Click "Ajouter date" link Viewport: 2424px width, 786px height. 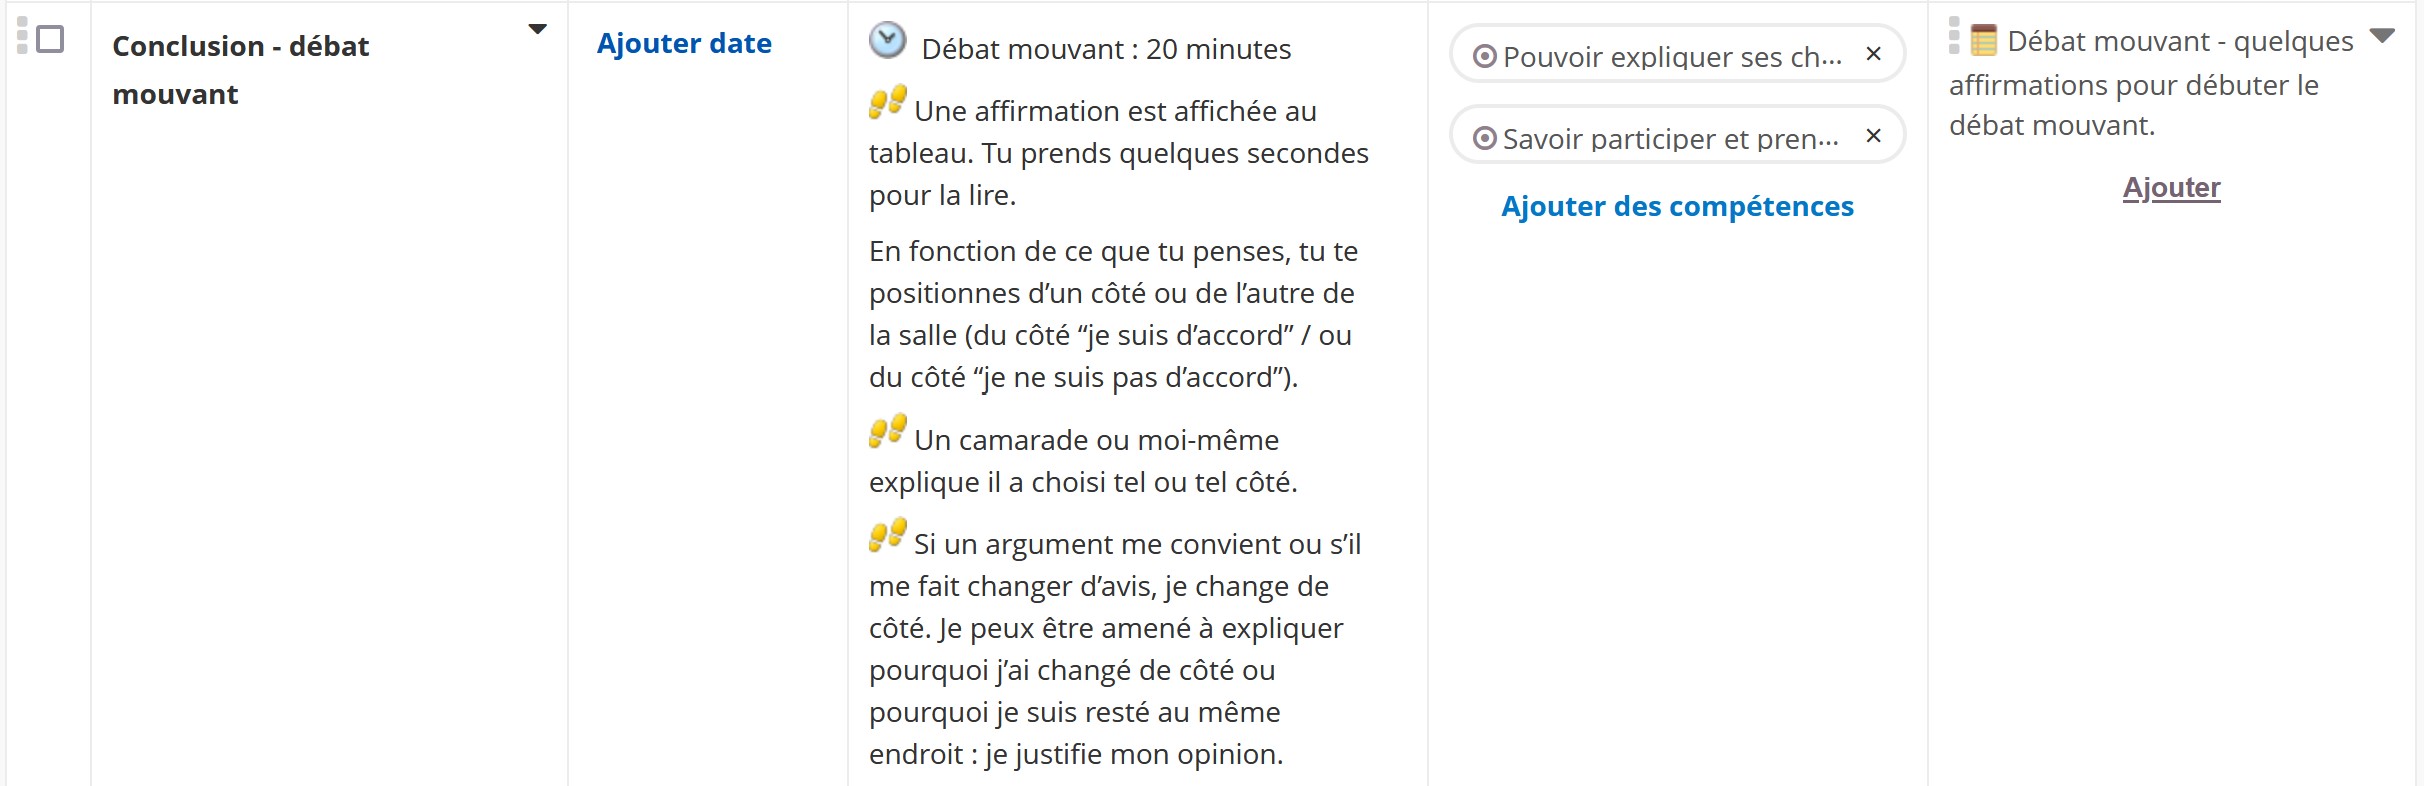point(684,44)
